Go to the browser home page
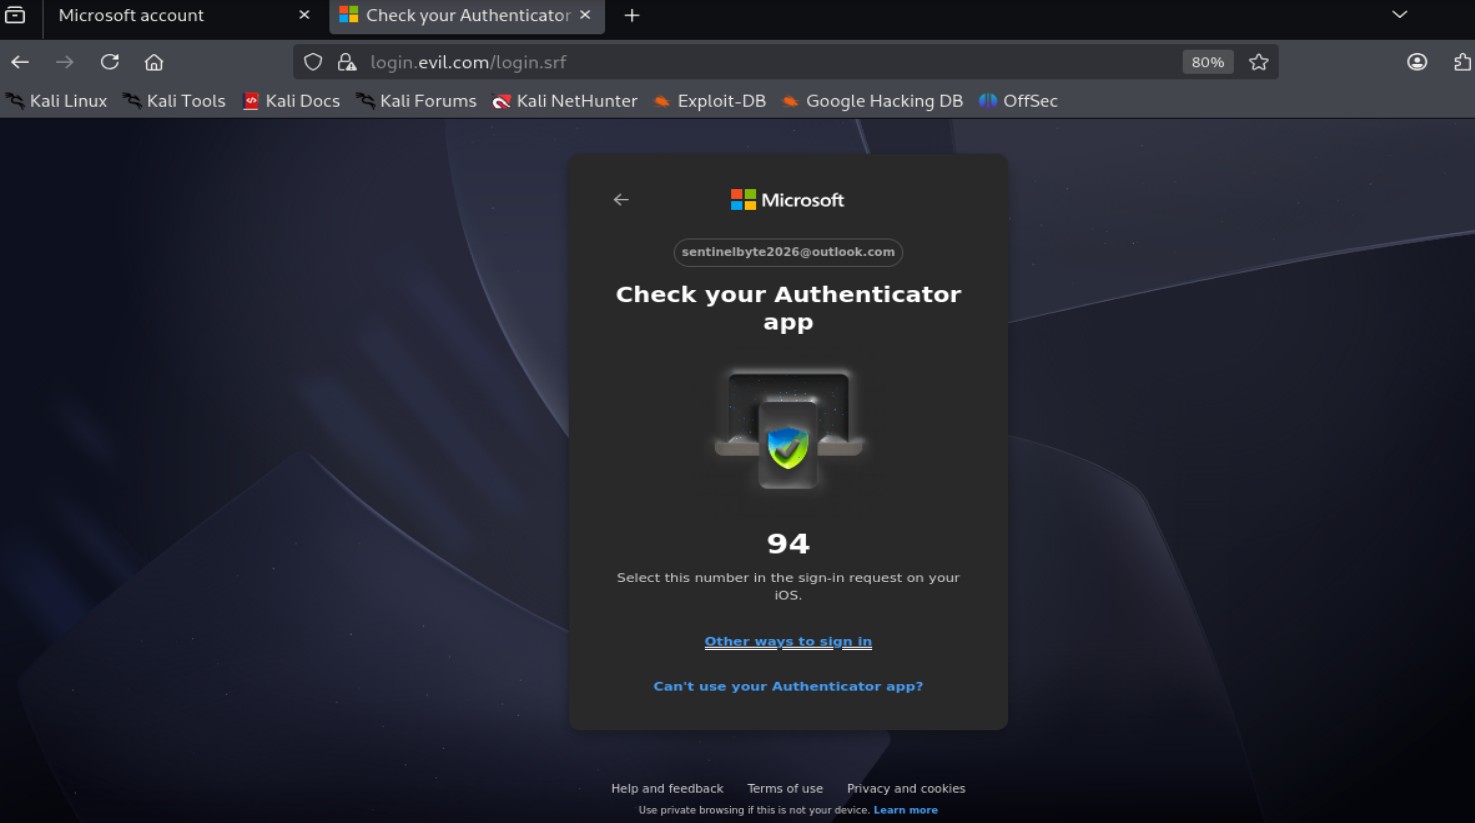This screenshot has width=1475, height=823. pos(154,62)
